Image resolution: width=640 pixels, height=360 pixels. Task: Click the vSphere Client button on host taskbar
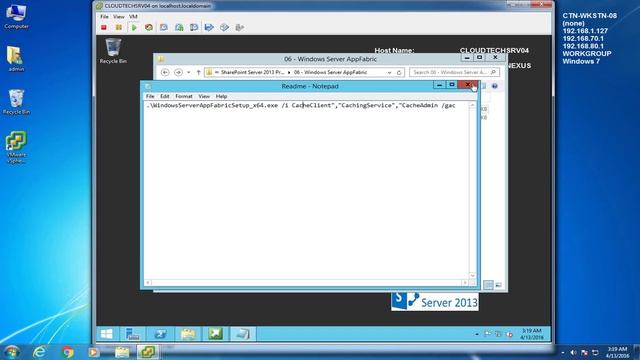[x=148, y=352]
